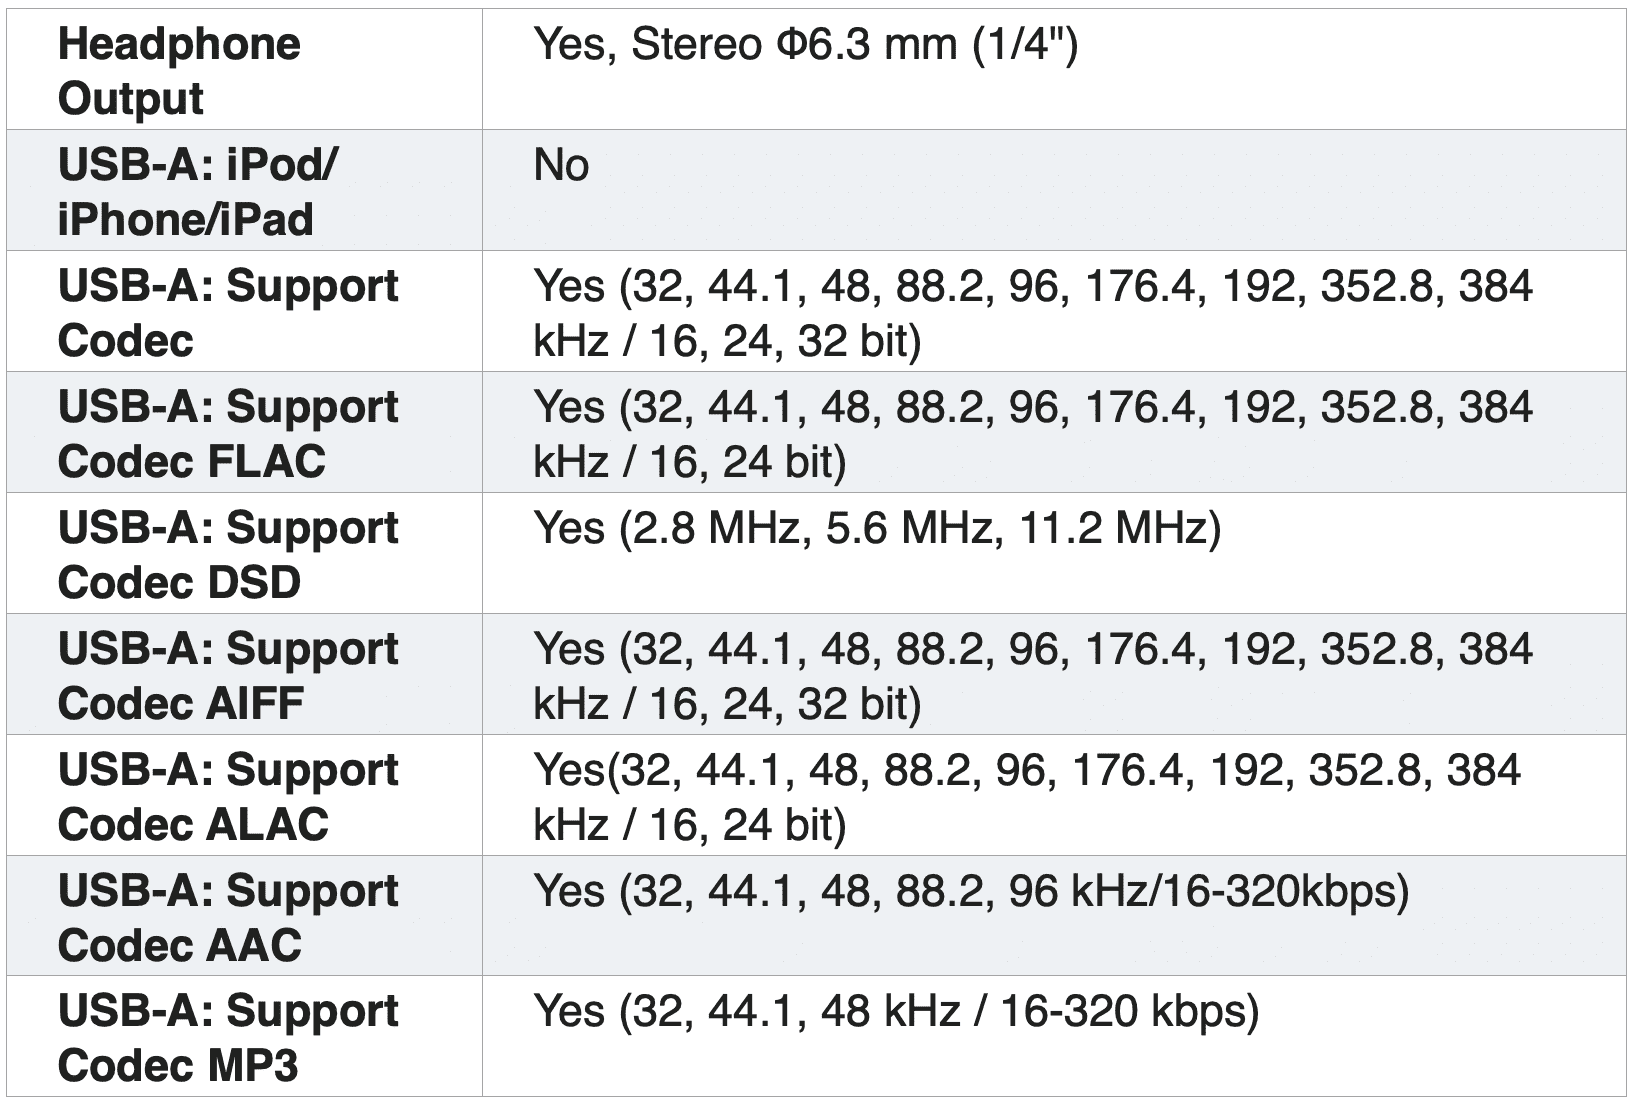Image resolution: width=1638 pixels, height=1106 pixels.
Task: Select the AAC 16-320kbps value cell
Action: (x=971, y=891)
